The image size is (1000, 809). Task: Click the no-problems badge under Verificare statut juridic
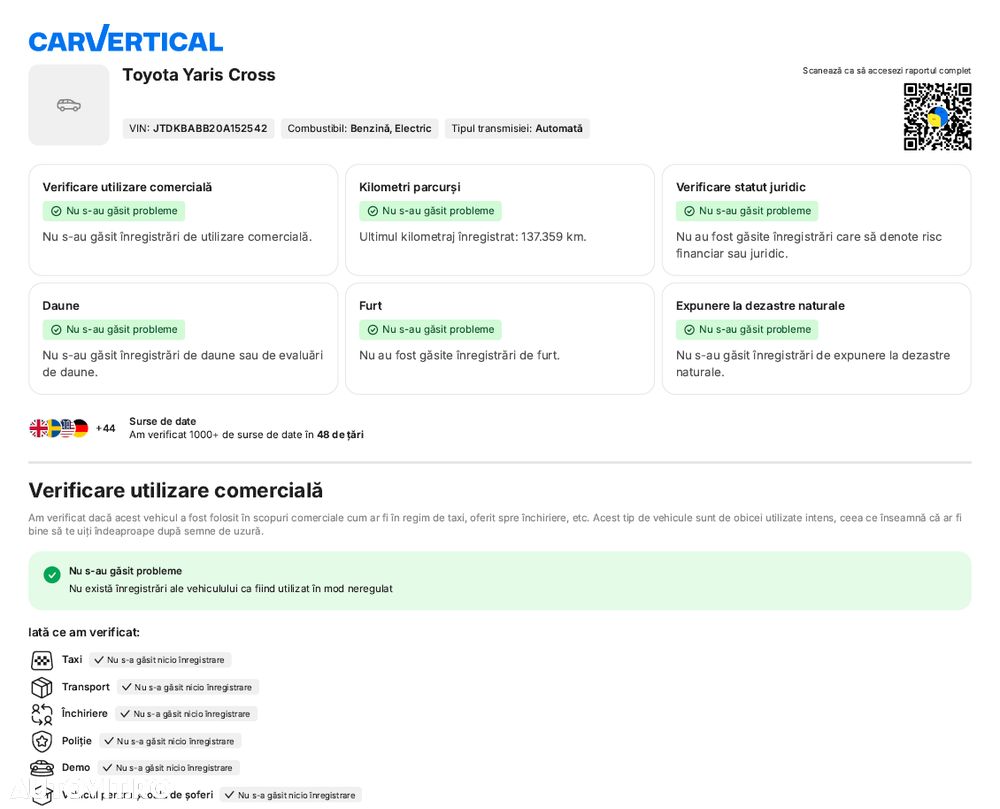point(747,211)
